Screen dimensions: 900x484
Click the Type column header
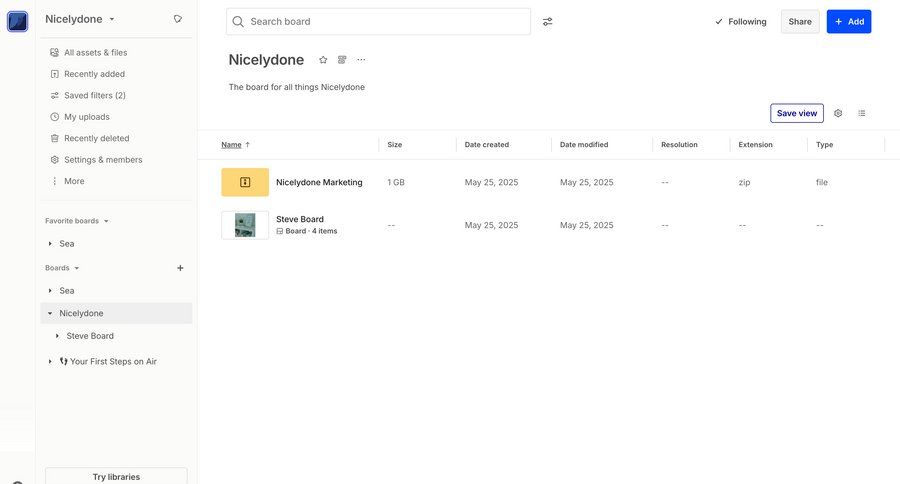click(824, 145)
